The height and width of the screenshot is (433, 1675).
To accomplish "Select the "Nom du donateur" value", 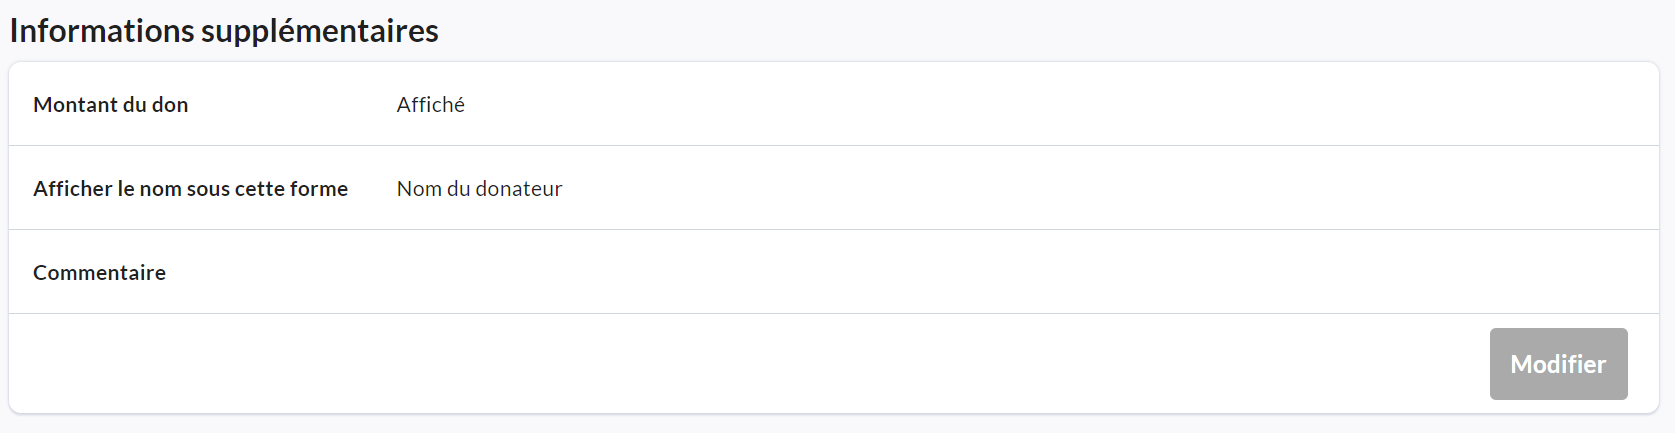I will 479,189.
